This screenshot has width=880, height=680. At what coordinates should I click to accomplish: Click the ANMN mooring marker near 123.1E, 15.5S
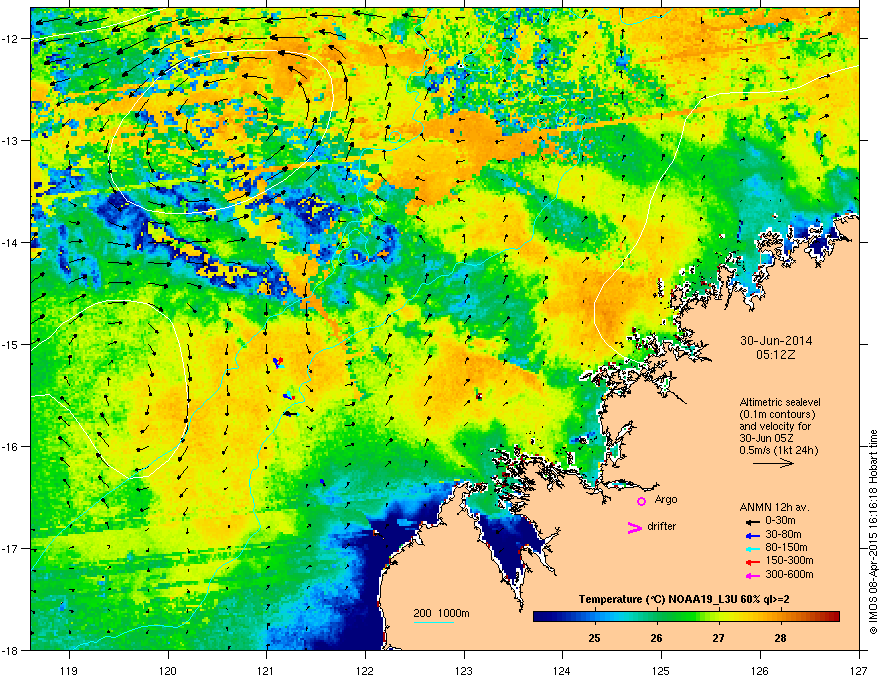479,396
